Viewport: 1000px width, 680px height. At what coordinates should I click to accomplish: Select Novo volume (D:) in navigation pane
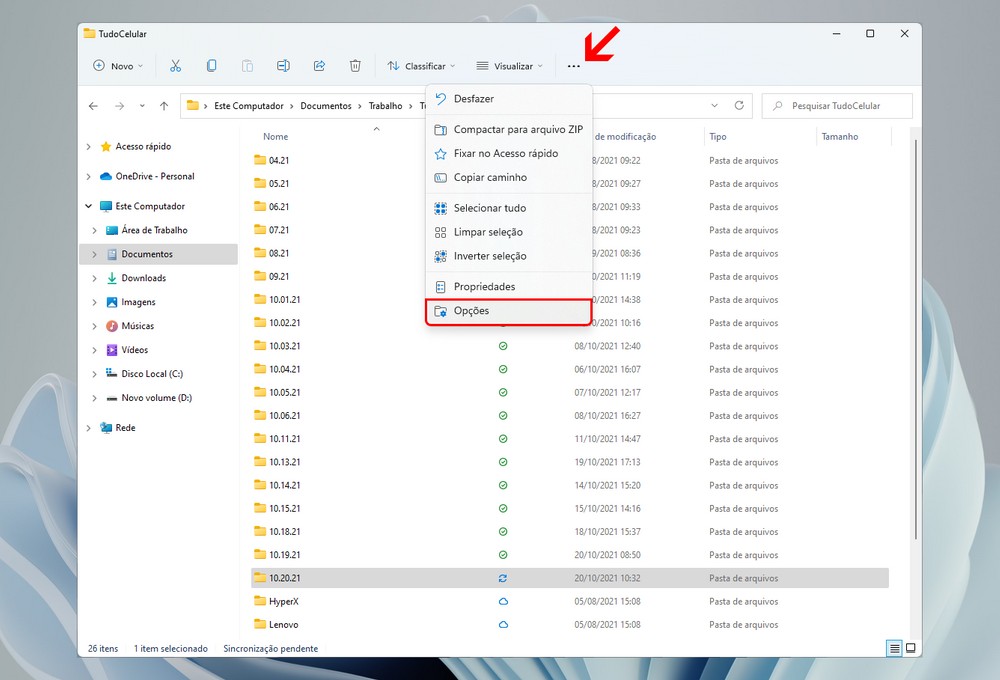158,398
